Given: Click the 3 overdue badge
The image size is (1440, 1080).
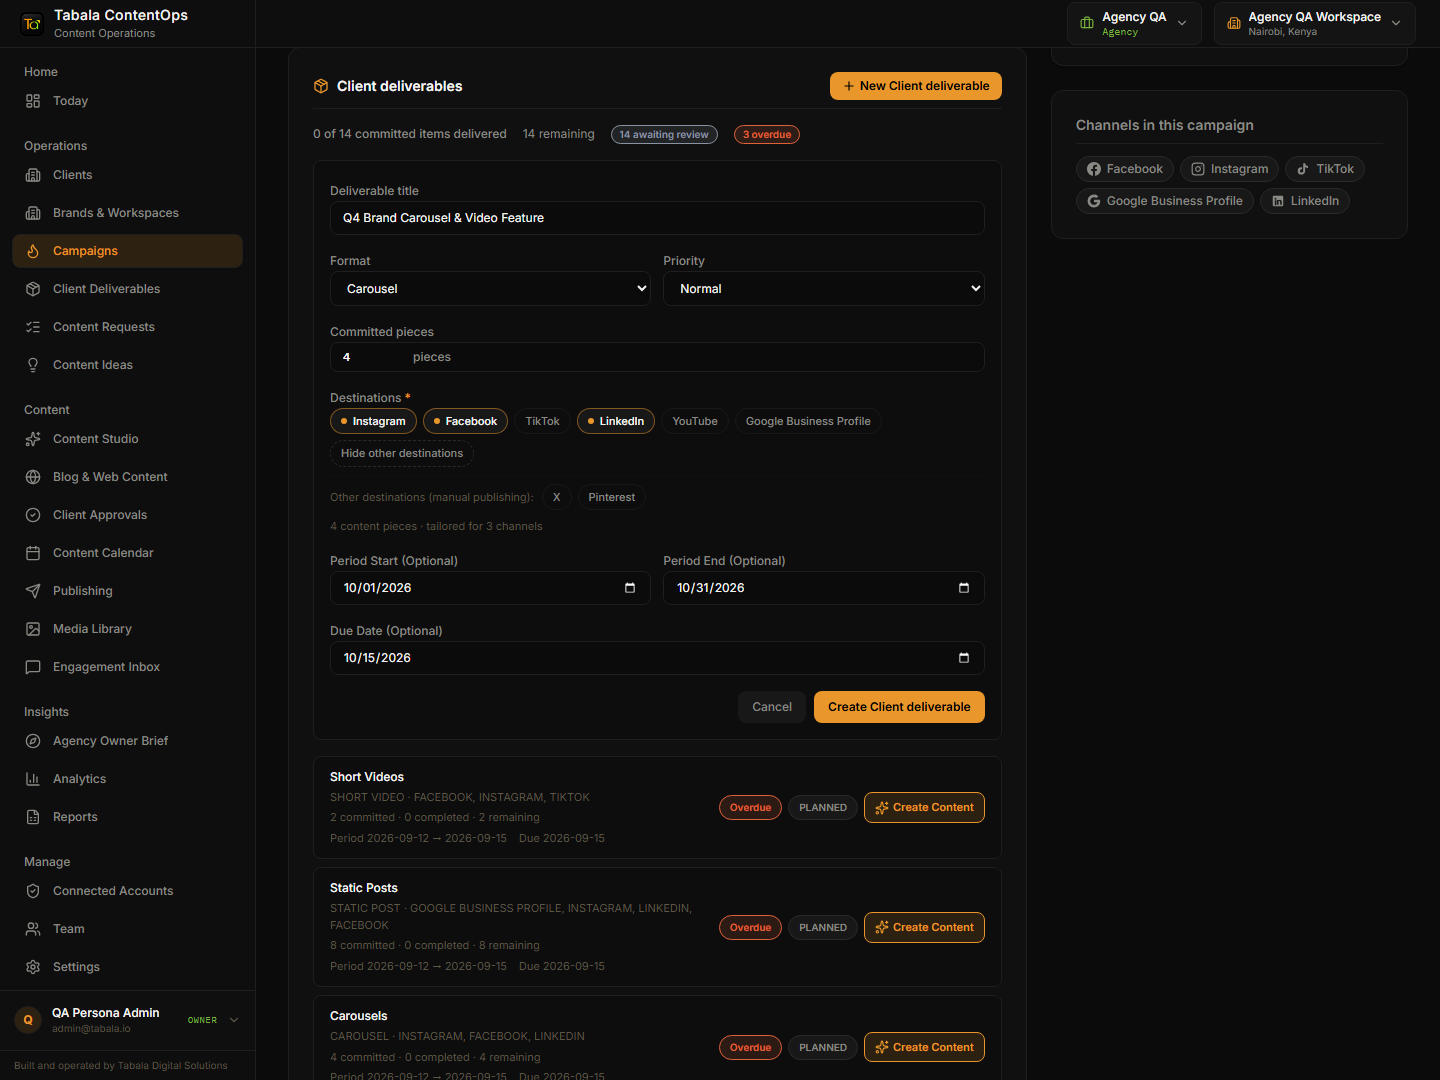Looking at the screenshot, I should tap(767, 135).
